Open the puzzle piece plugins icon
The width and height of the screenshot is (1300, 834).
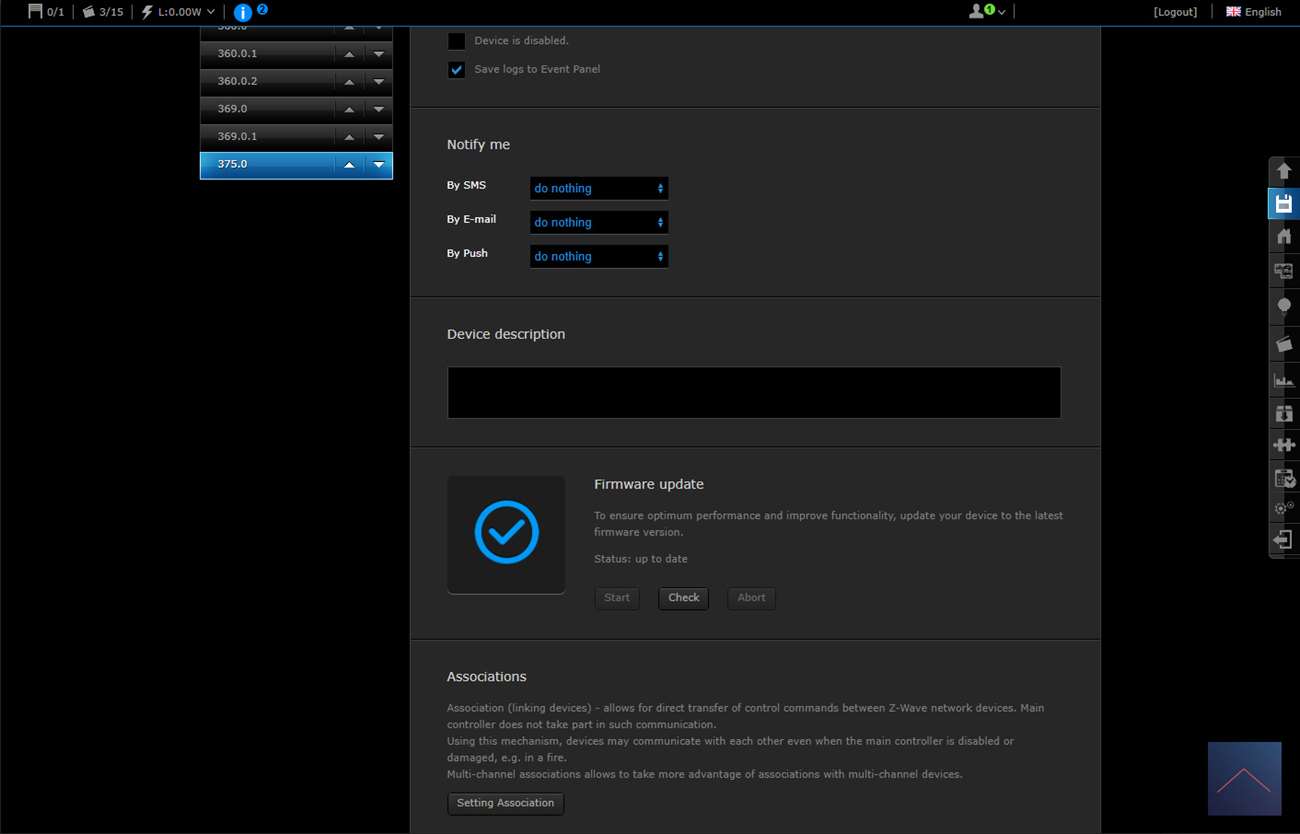tap(1284, 445)
